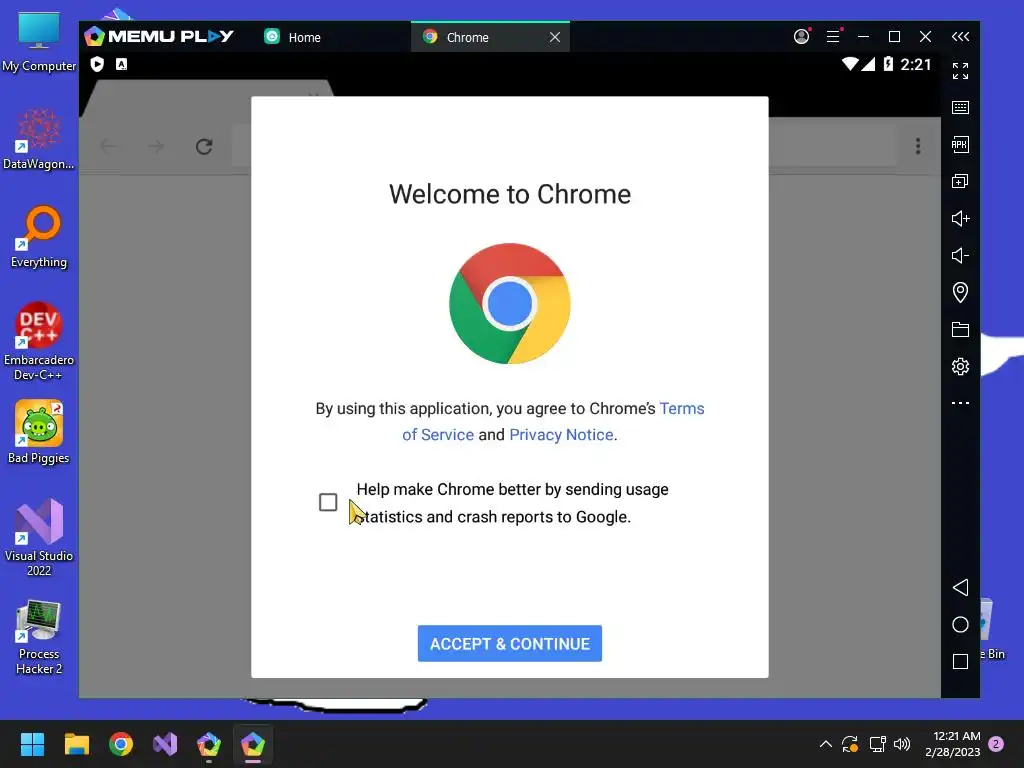Open Process Hacker 2 desktop shortcut

coord(39,637)
